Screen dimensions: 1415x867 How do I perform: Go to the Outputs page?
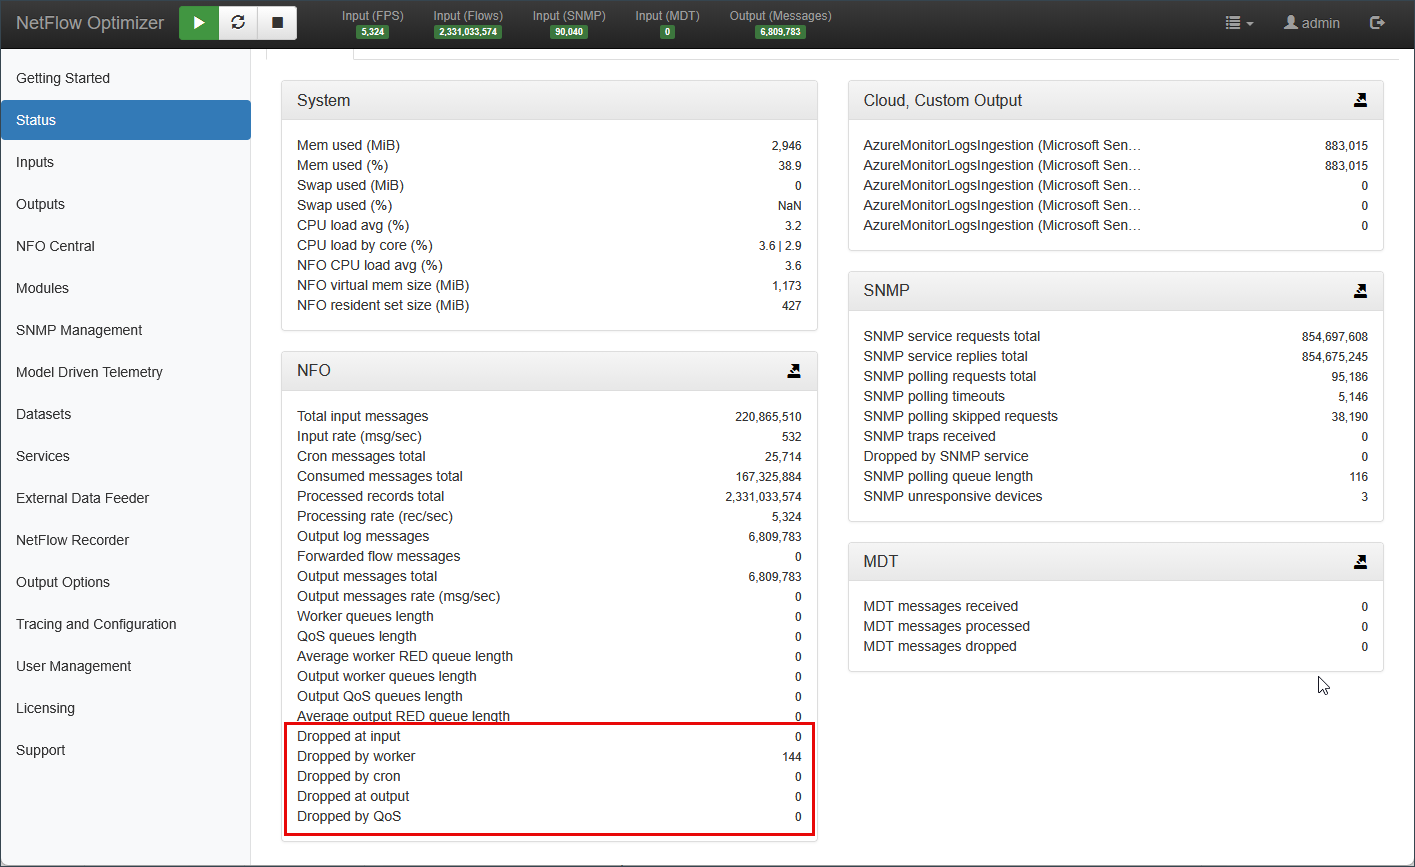coord(40,204)
